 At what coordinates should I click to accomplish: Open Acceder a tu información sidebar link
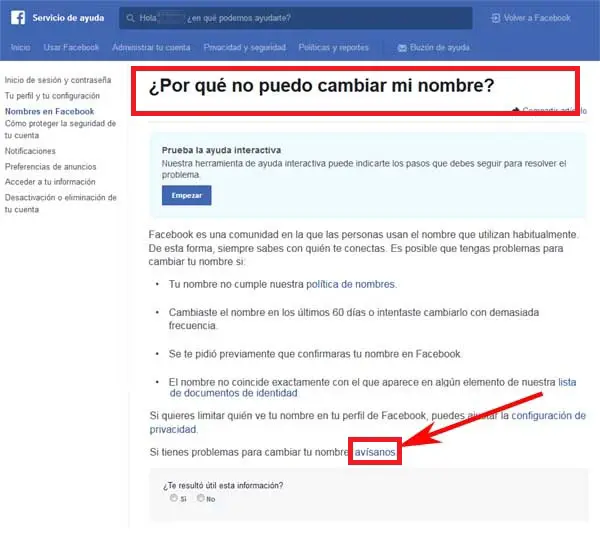point(50,182)
